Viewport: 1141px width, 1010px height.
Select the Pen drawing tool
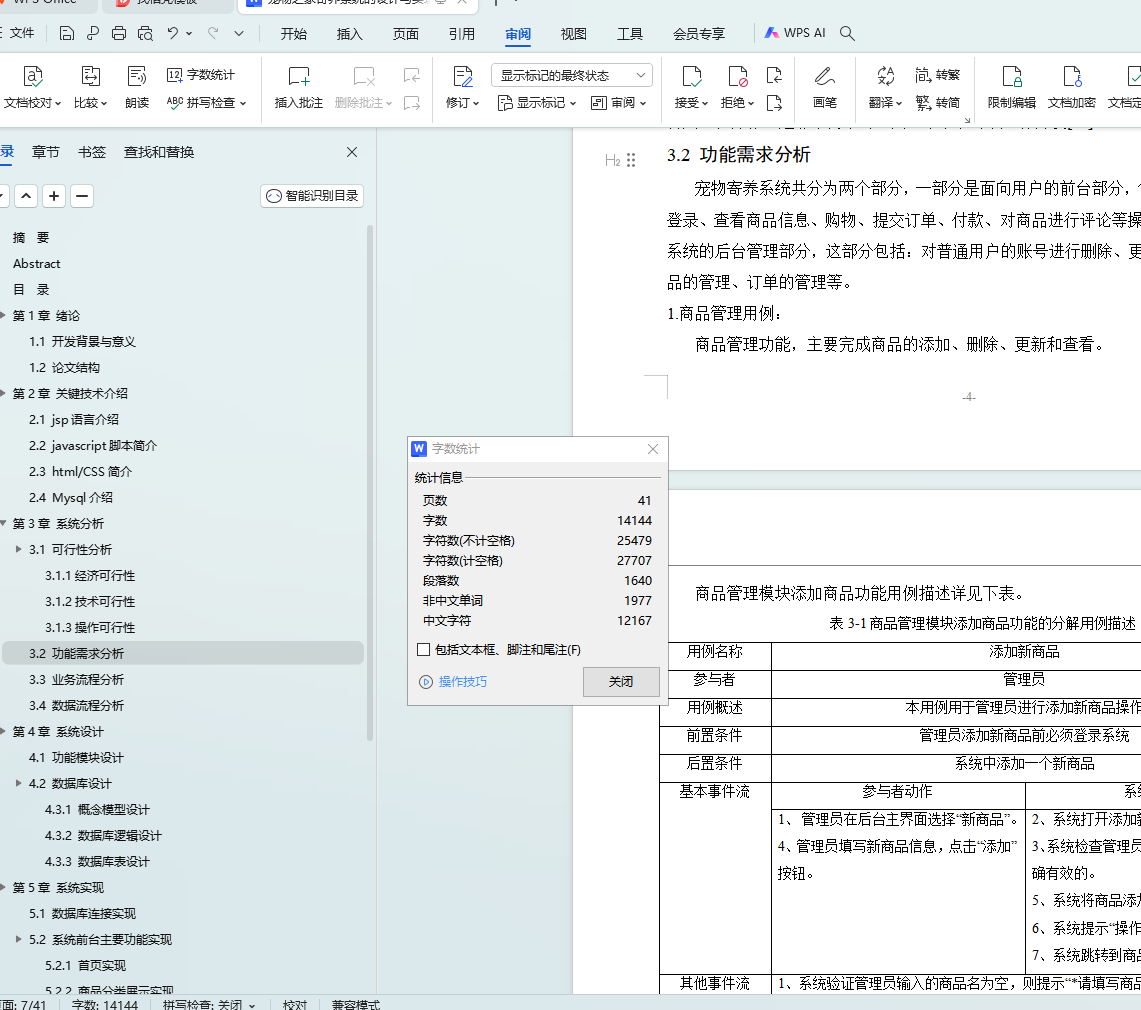tap(824, 87)
